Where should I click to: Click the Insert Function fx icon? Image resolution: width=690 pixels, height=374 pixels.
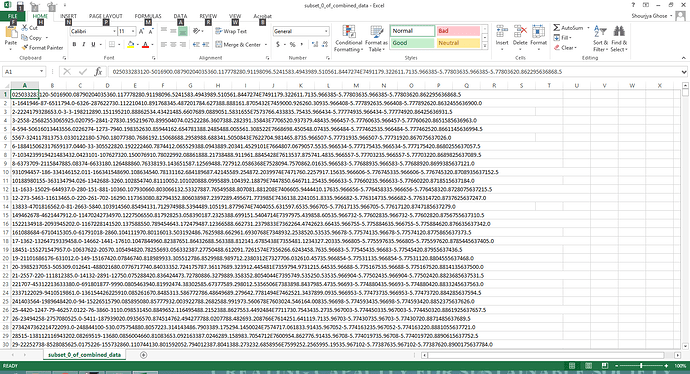tap(99, 71)
